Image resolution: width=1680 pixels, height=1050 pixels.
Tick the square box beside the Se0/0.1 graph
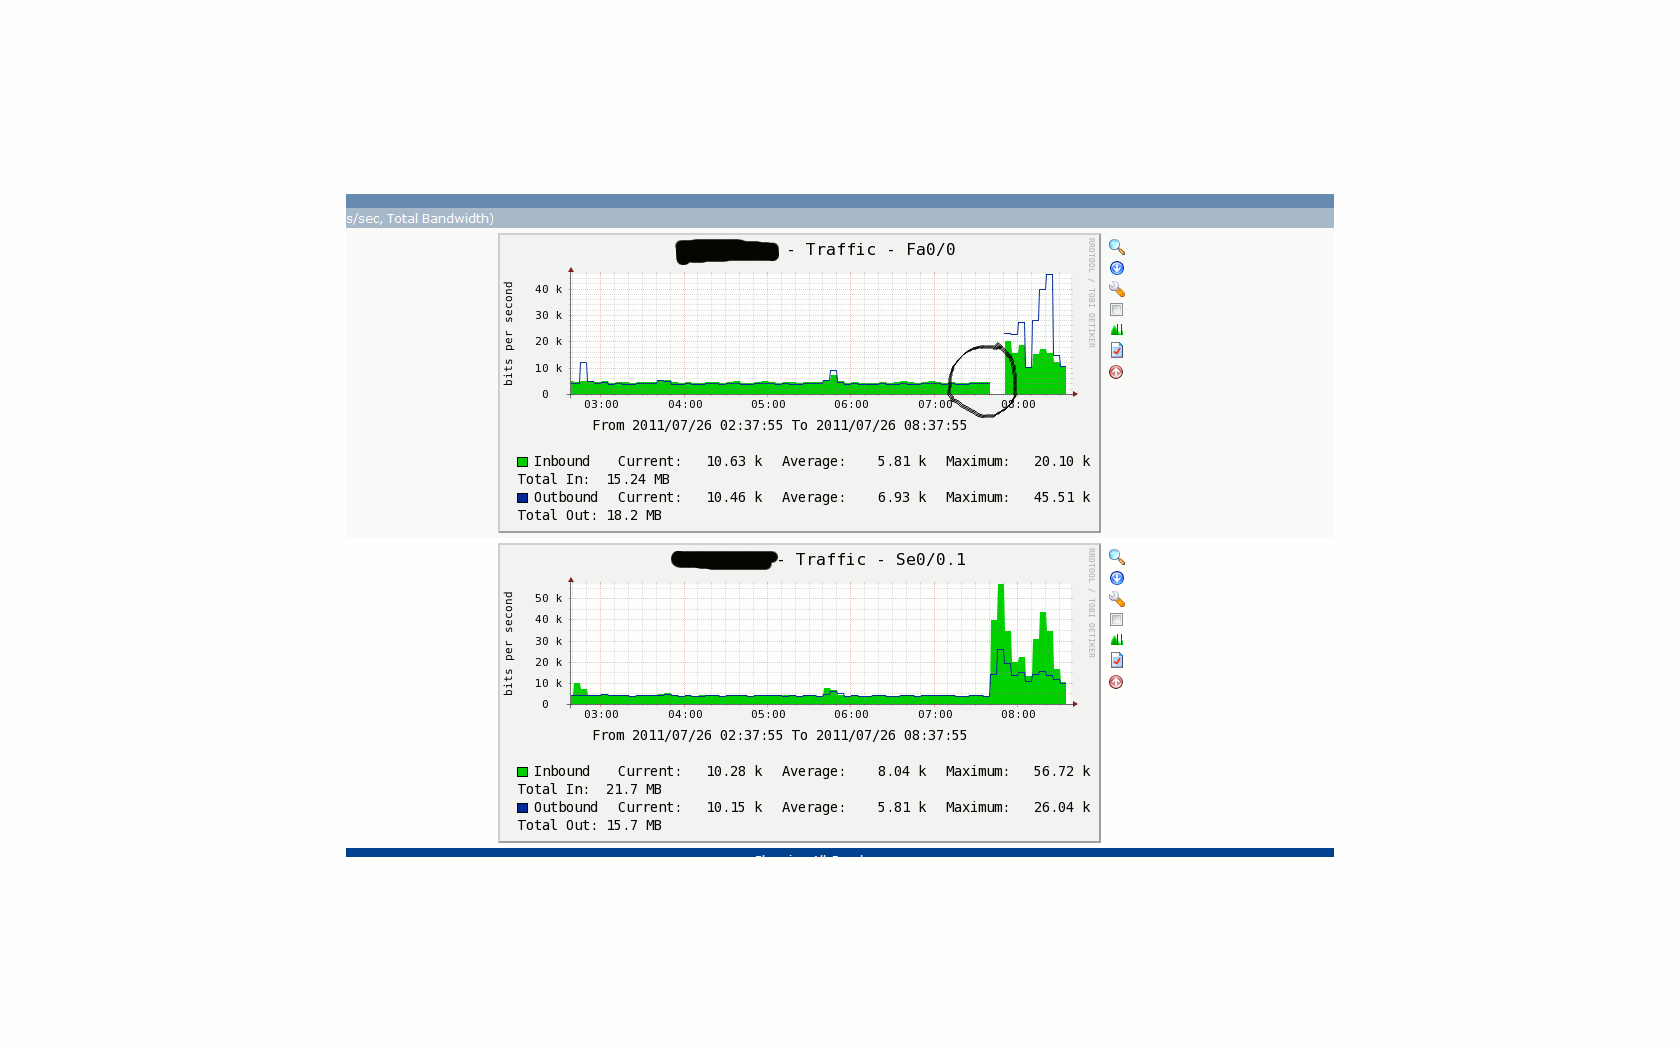[x=1117, y=620]
